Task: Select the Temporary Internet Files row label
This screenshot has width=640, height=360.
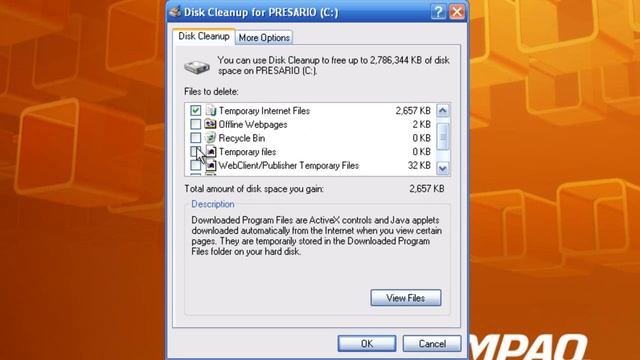Action: click(264, 111)
